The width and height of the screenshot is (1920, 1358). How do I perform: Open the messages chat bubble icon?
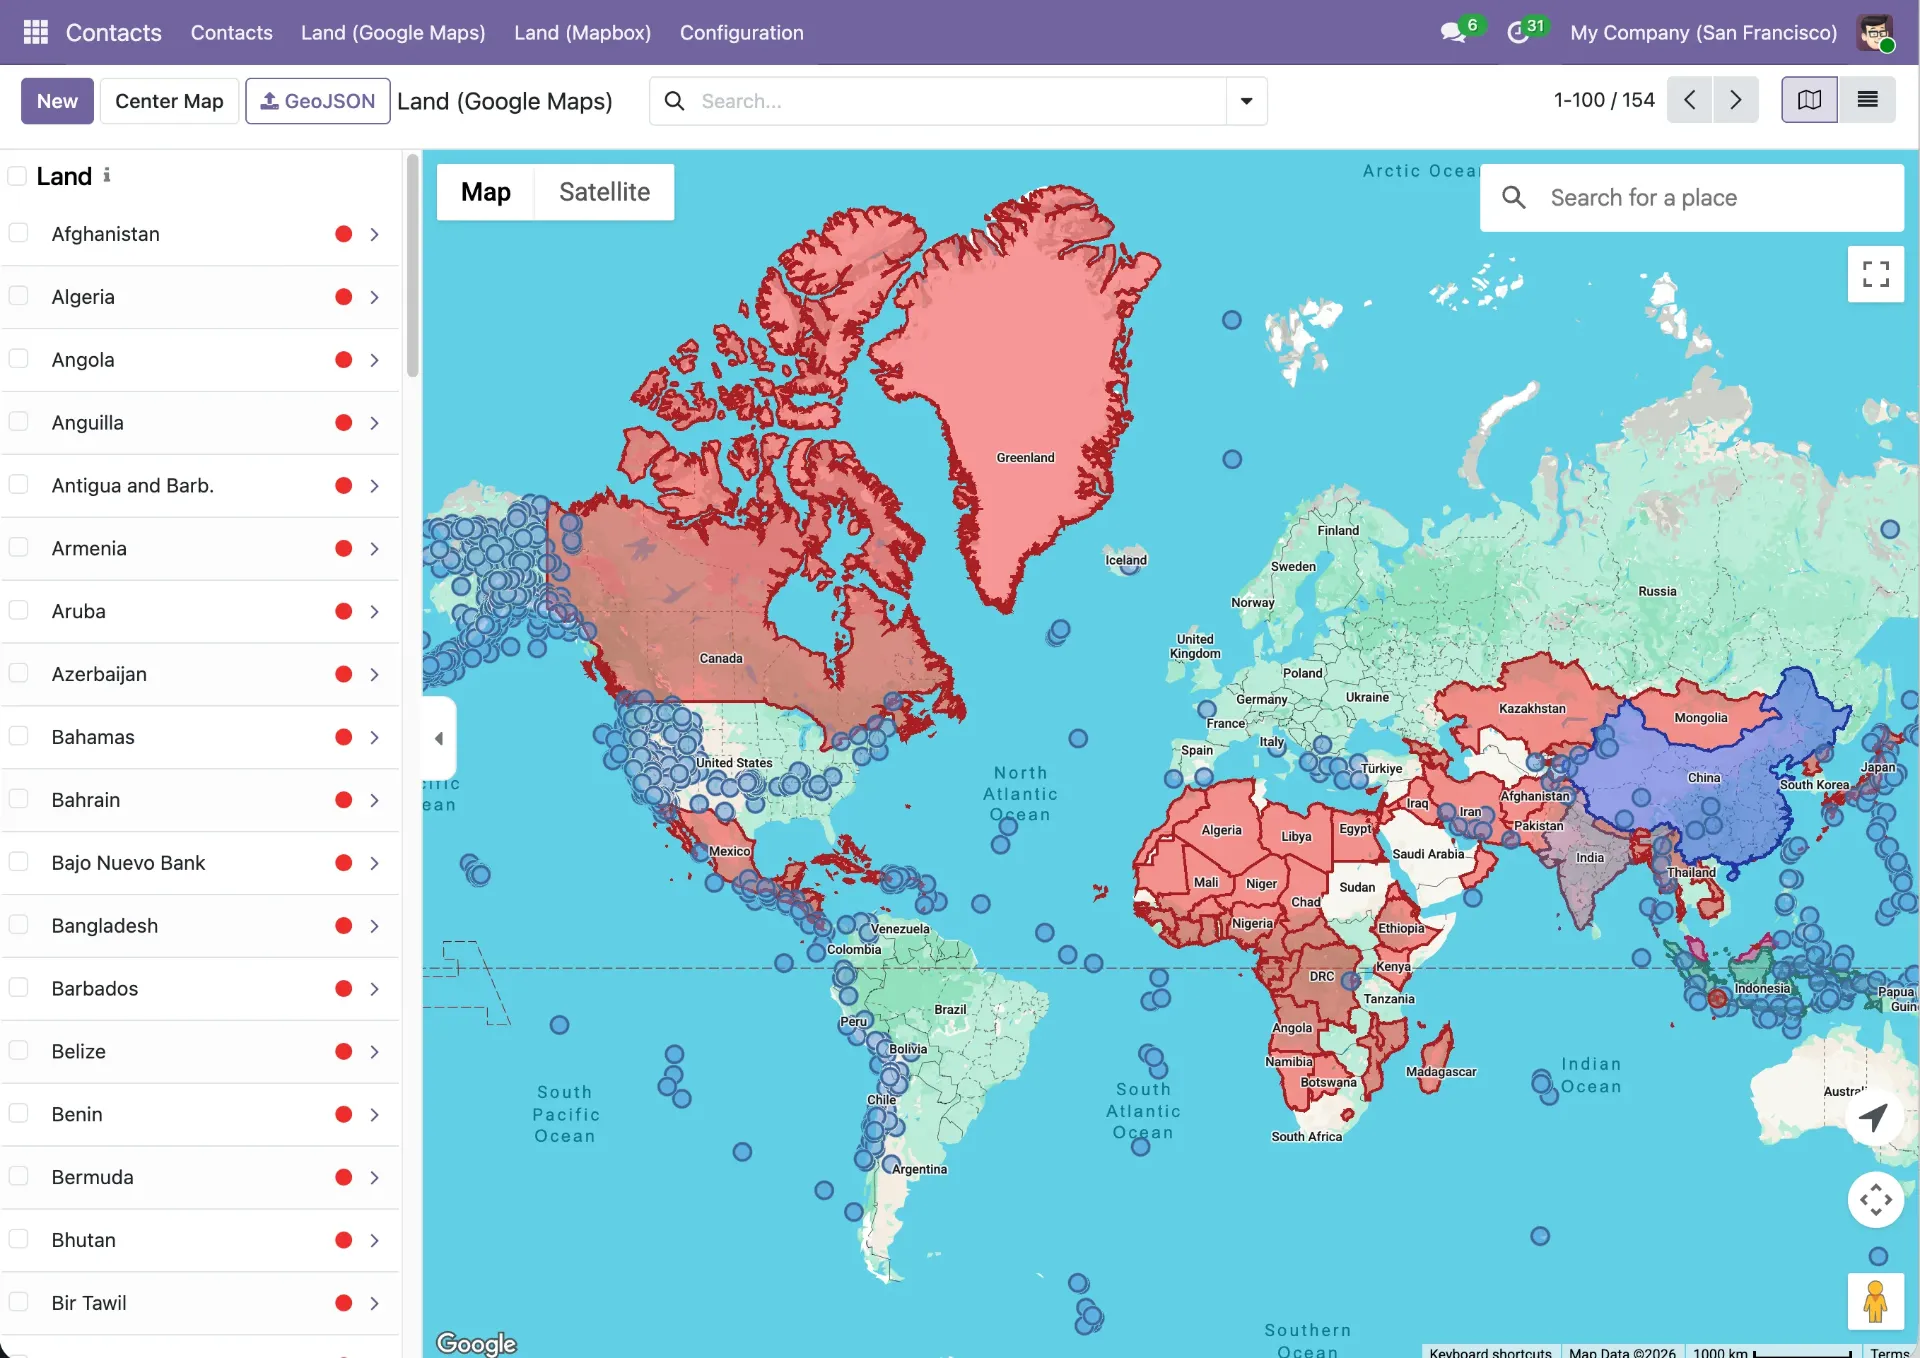coord(1453,32)
